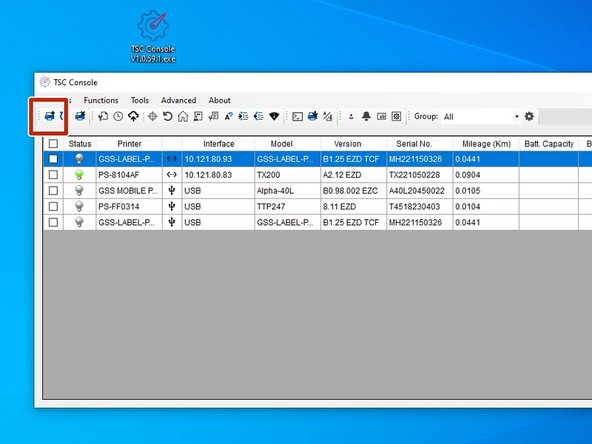Select the TTP247 model cell

click(x=287, y=207)
